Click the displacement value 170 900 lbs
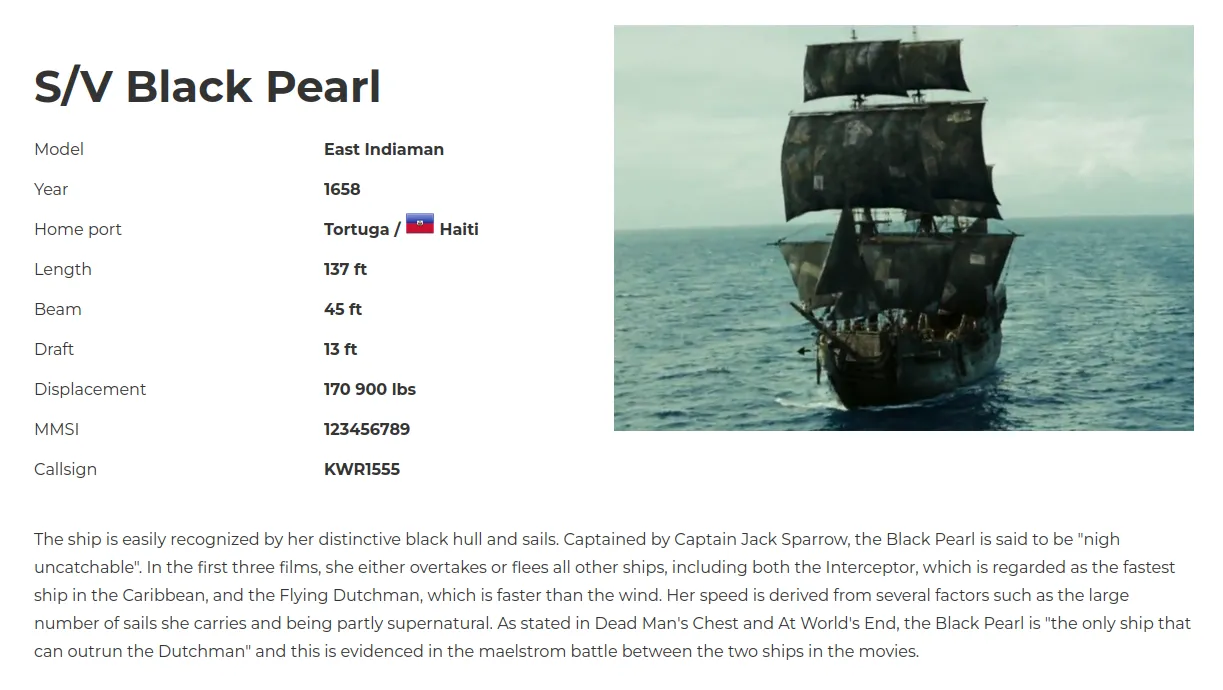1223x690 pixels. (370, 389)
